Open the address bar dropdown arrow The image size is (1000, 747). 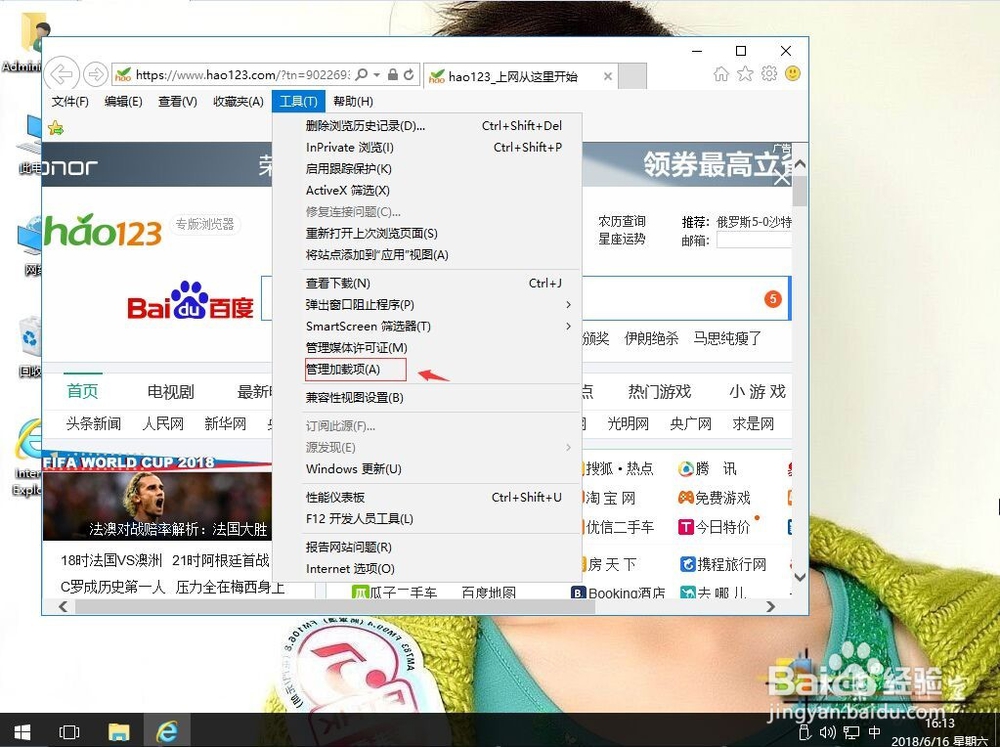pos(377,75)
